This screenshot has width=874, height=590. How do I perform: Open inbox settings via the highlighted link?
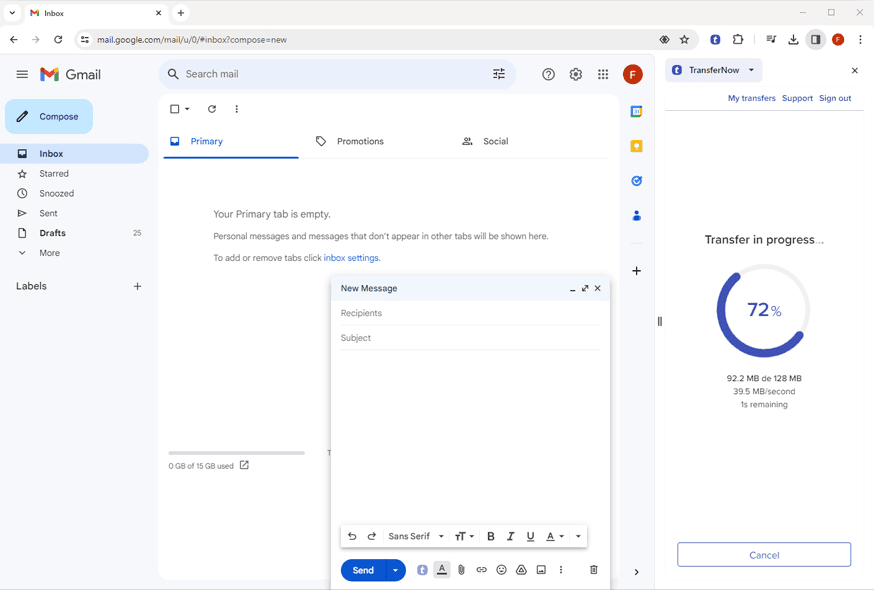pyautogui.click(x=350, y=256)
